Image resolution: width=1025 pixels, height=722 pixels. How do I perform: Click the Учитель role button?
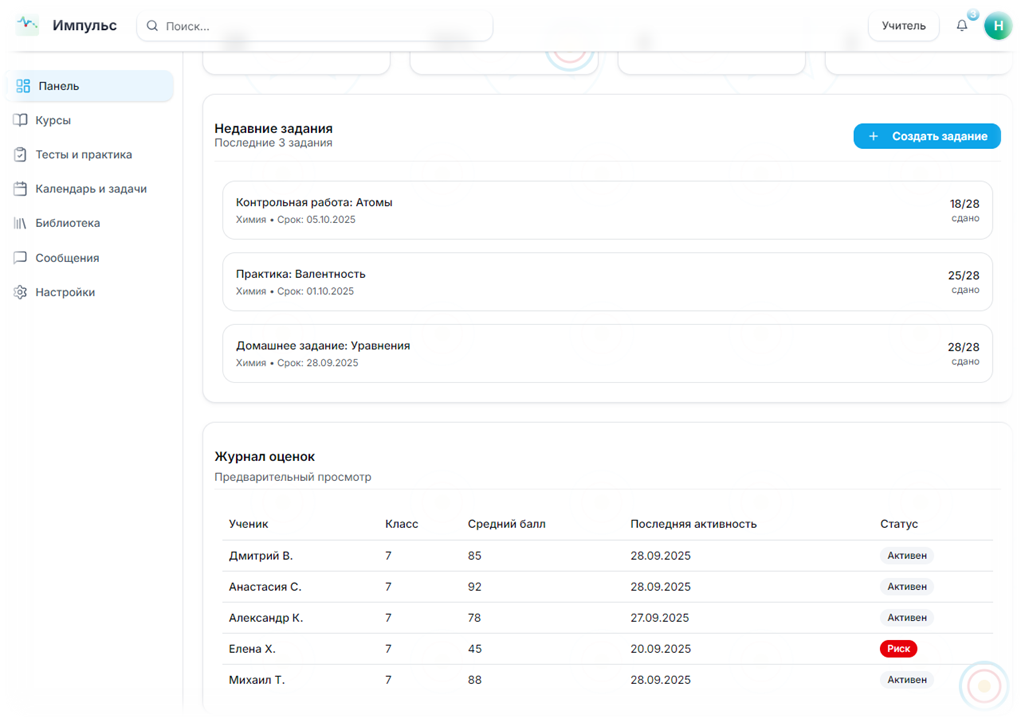click(x=903, y=26)
